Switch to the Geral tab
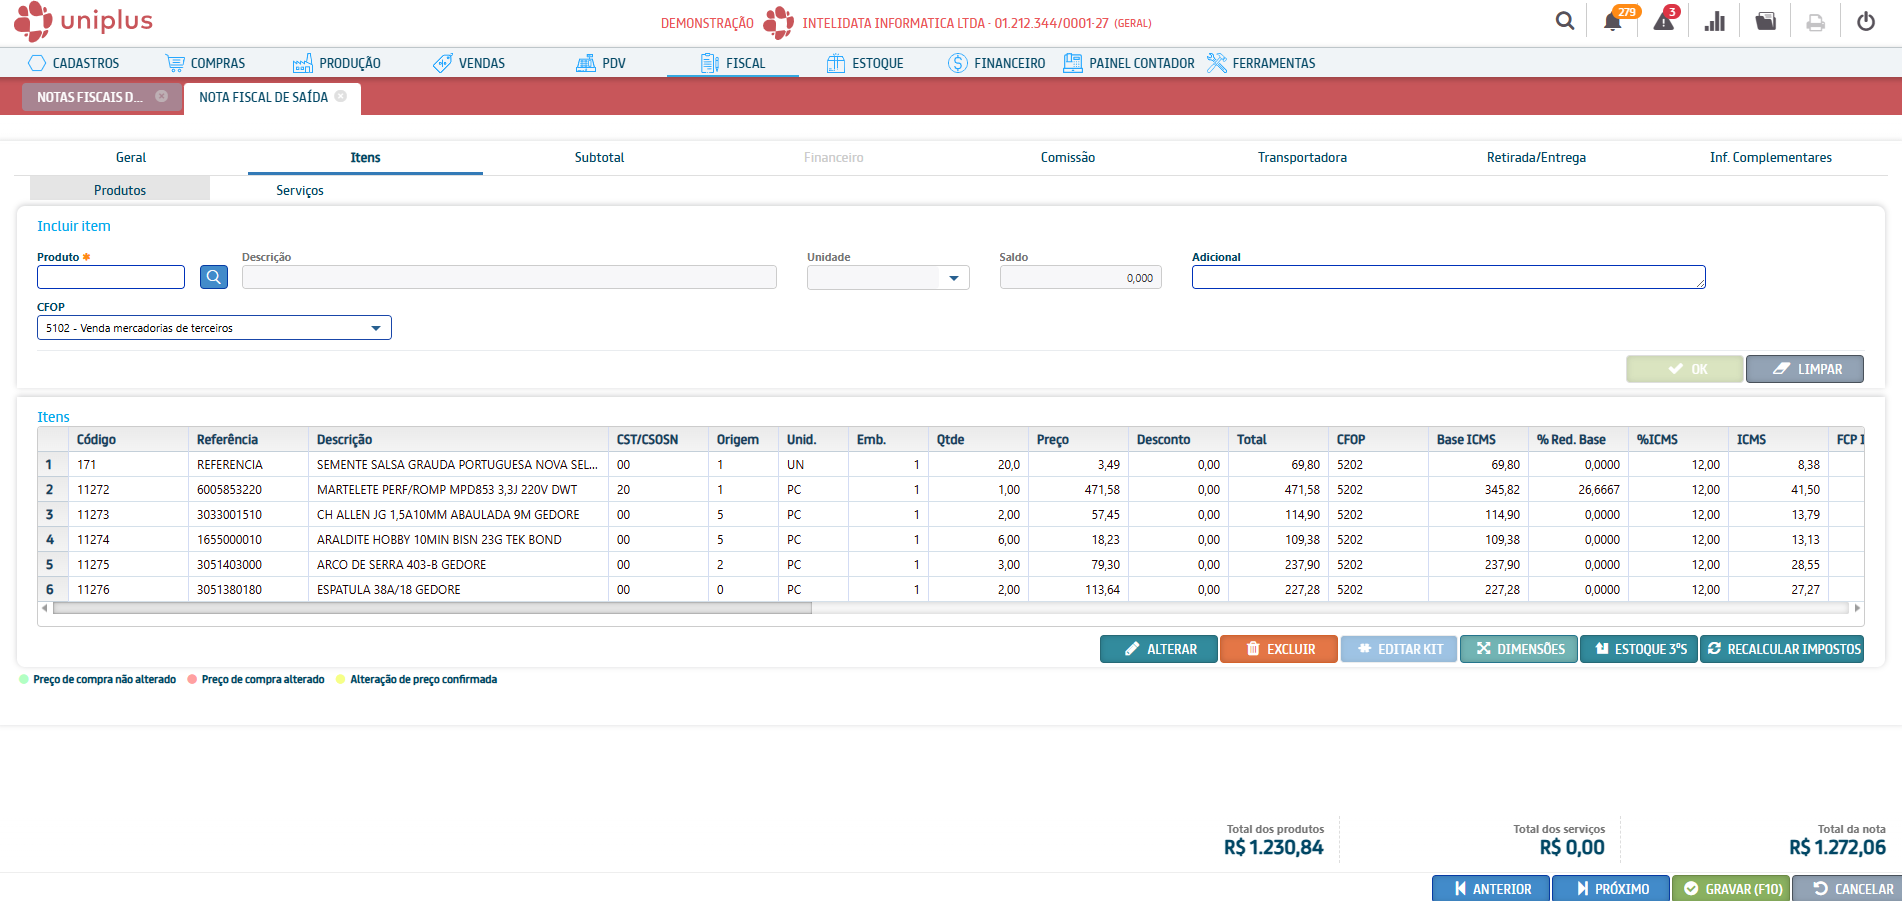Image resolution: width=1902 pixels, height=901 pixels. (x=131, y=157)
